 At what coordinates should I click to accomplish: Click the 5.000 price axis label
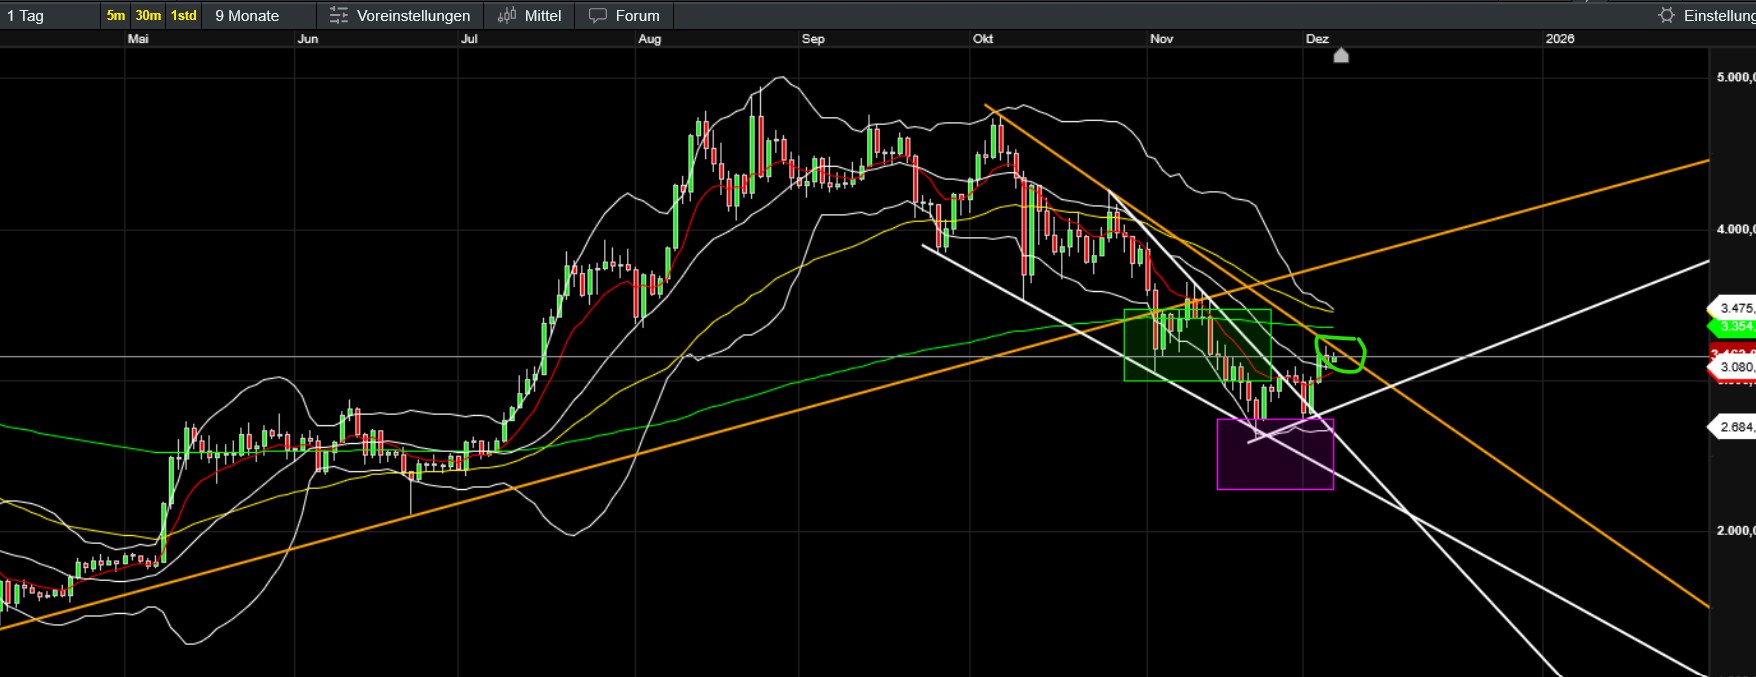[1735, 77]
